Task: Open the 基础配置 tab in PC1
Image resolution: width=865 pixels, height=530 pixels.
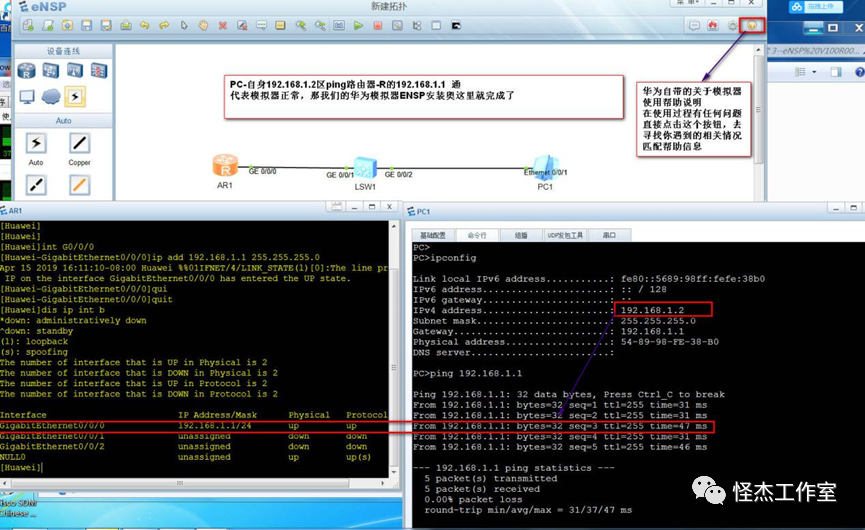Action: [433, 235]
